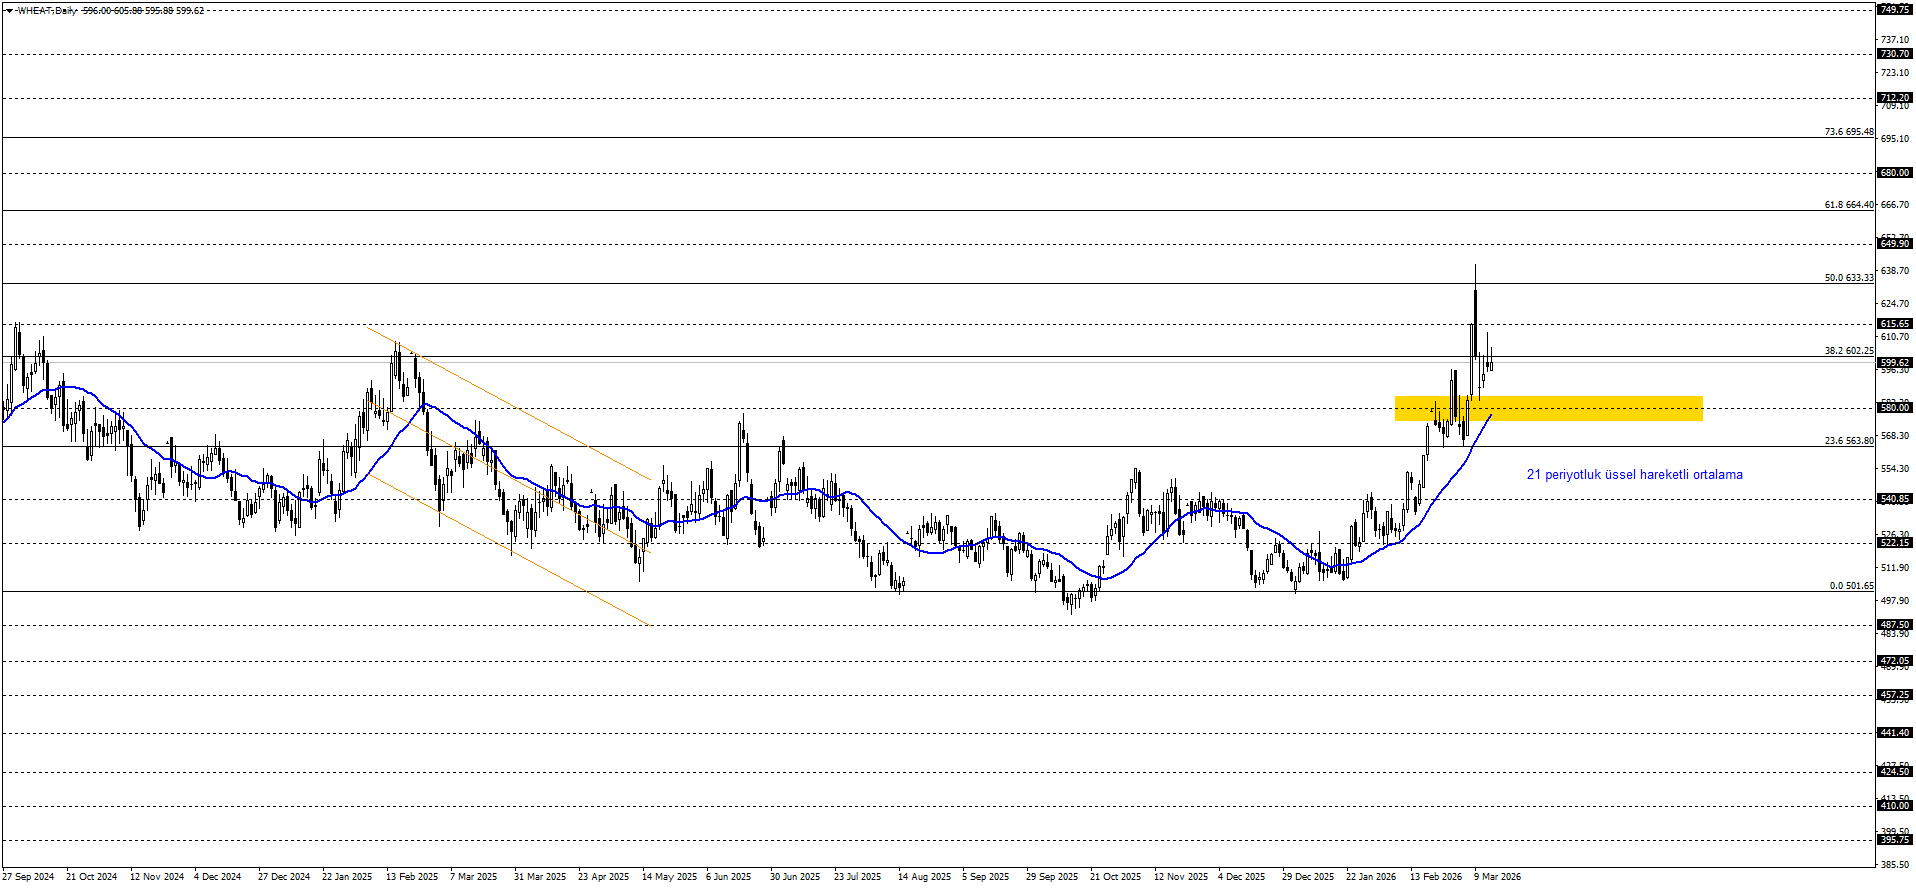
Task: Click the '21 periyotluk üssel hareketli ortalama' label
Action: click(x=1634, y=475)
